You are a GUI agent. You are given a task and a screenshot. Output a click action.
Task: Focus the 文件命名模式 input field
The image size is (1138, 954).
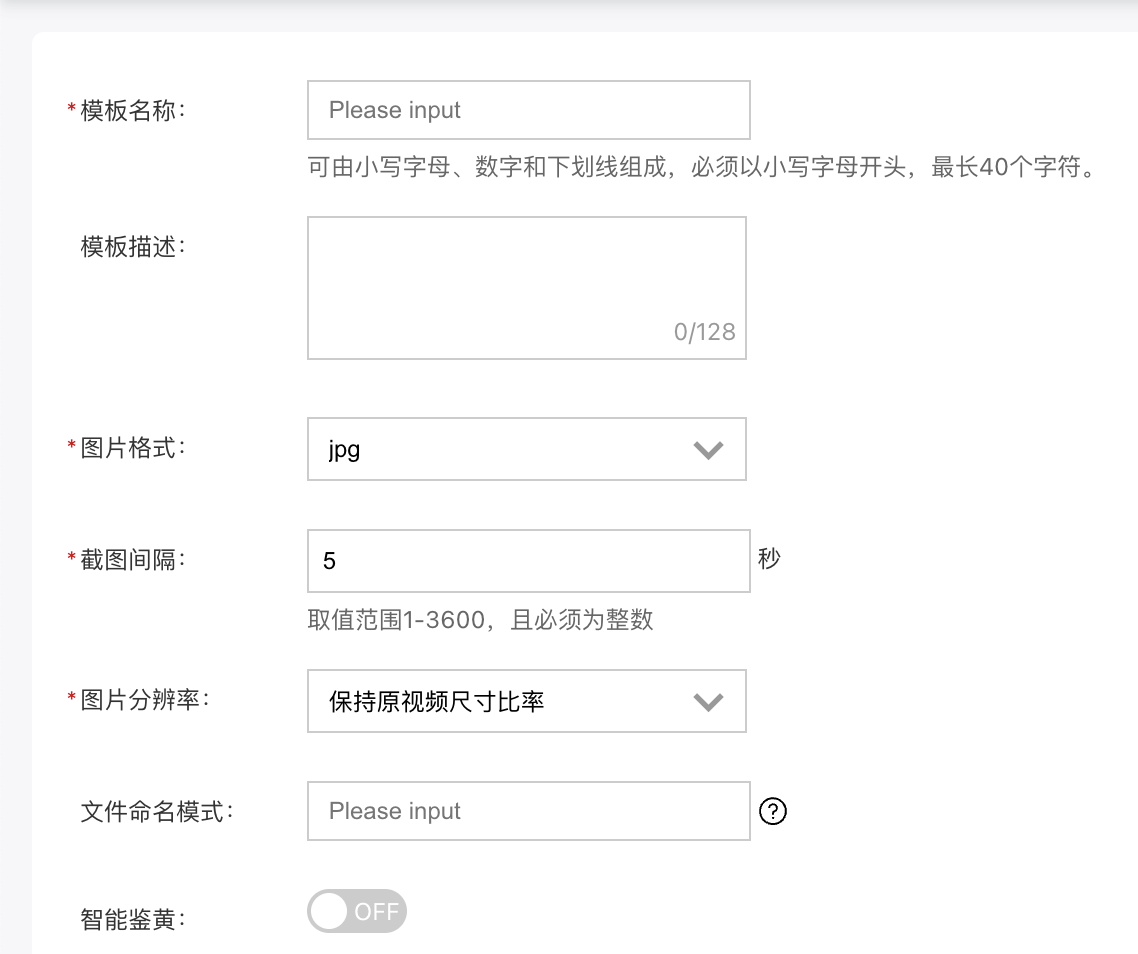528,811
